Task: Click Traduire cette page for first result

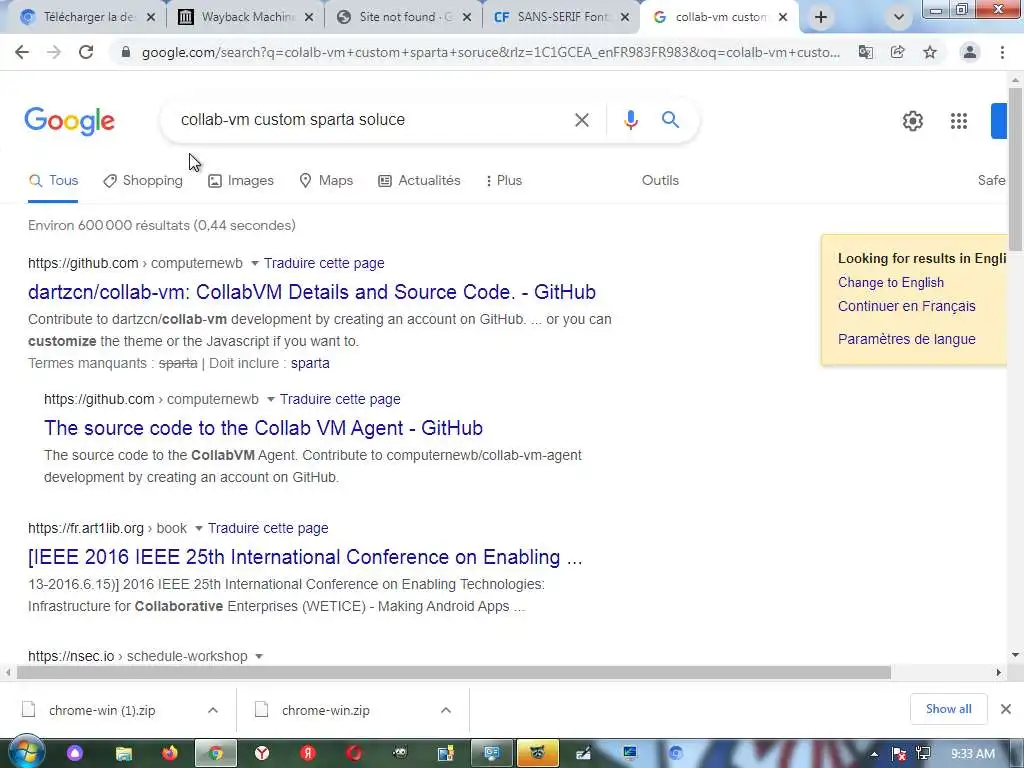Action: (x=324, y=263)
